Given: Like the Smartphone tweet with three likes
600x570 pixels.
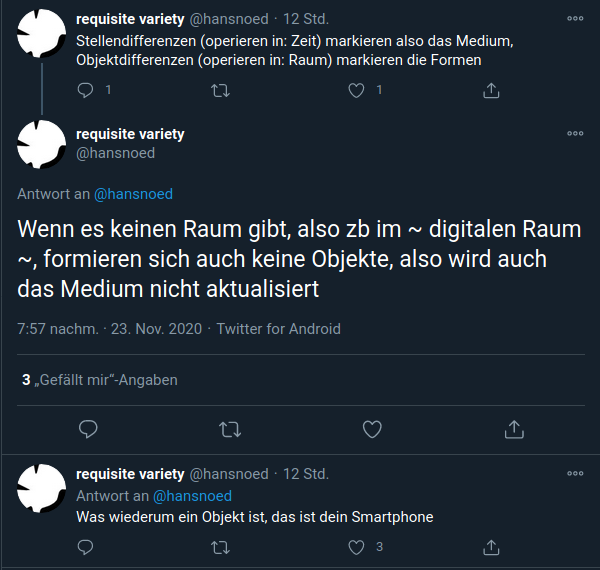Looking at the screenshot, I should pyautogui.click(x=356, y=547).
